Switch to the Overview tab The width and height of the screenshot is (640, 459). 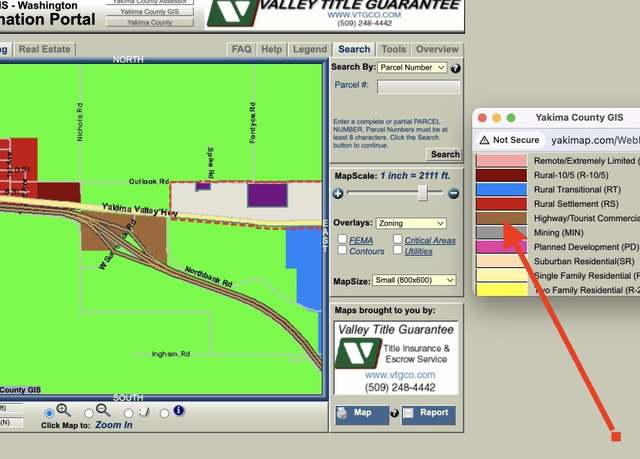click(437, 49)
